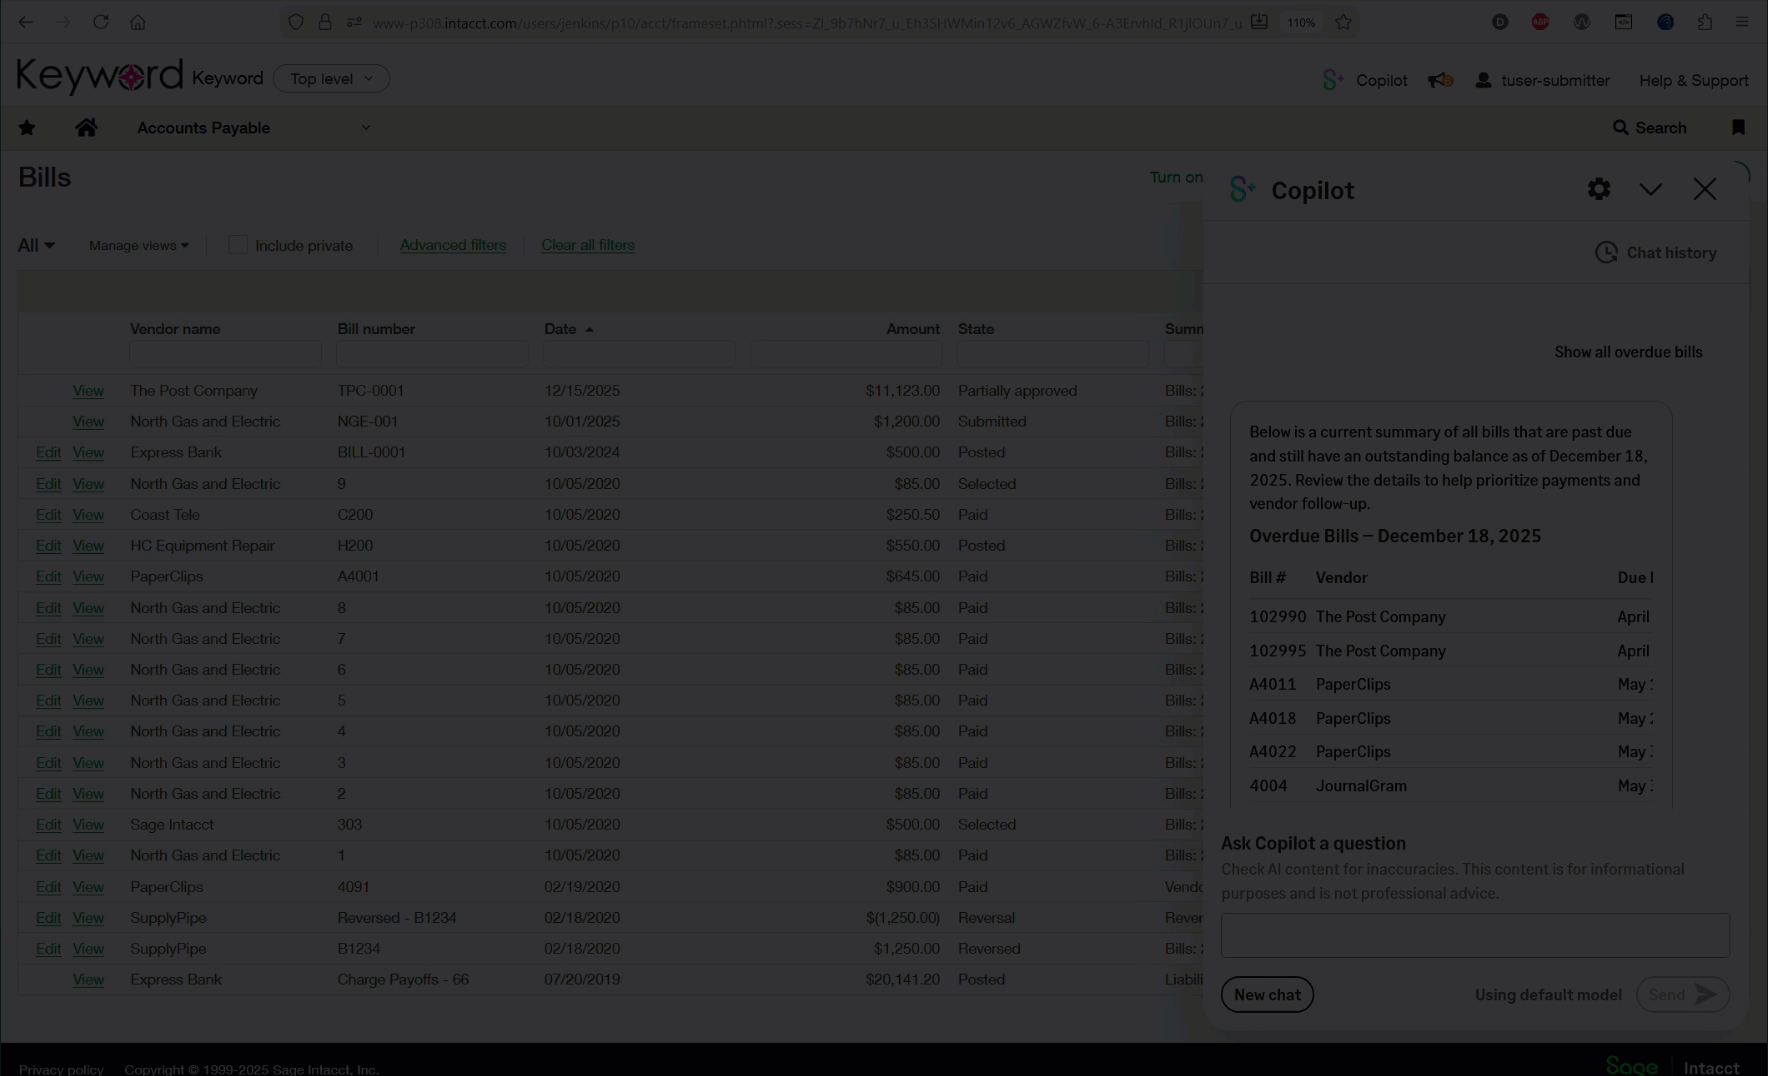This screenshot has height=1076, width=1768.
Task: View Express Bank Charge Payoffs - 66
Action: (x=88, y=980)
